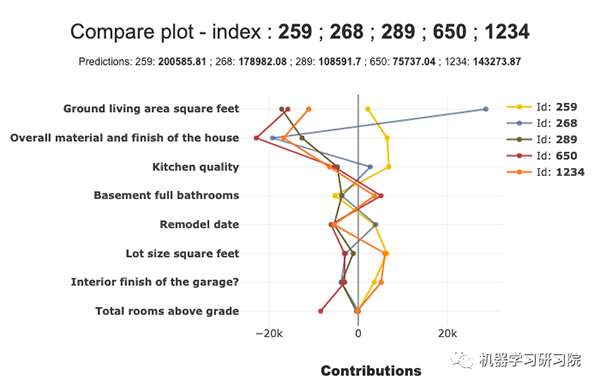The image size is (600, 386).
Task: Click the 20k x-axis tick label
Action: [x=447, y=334]
